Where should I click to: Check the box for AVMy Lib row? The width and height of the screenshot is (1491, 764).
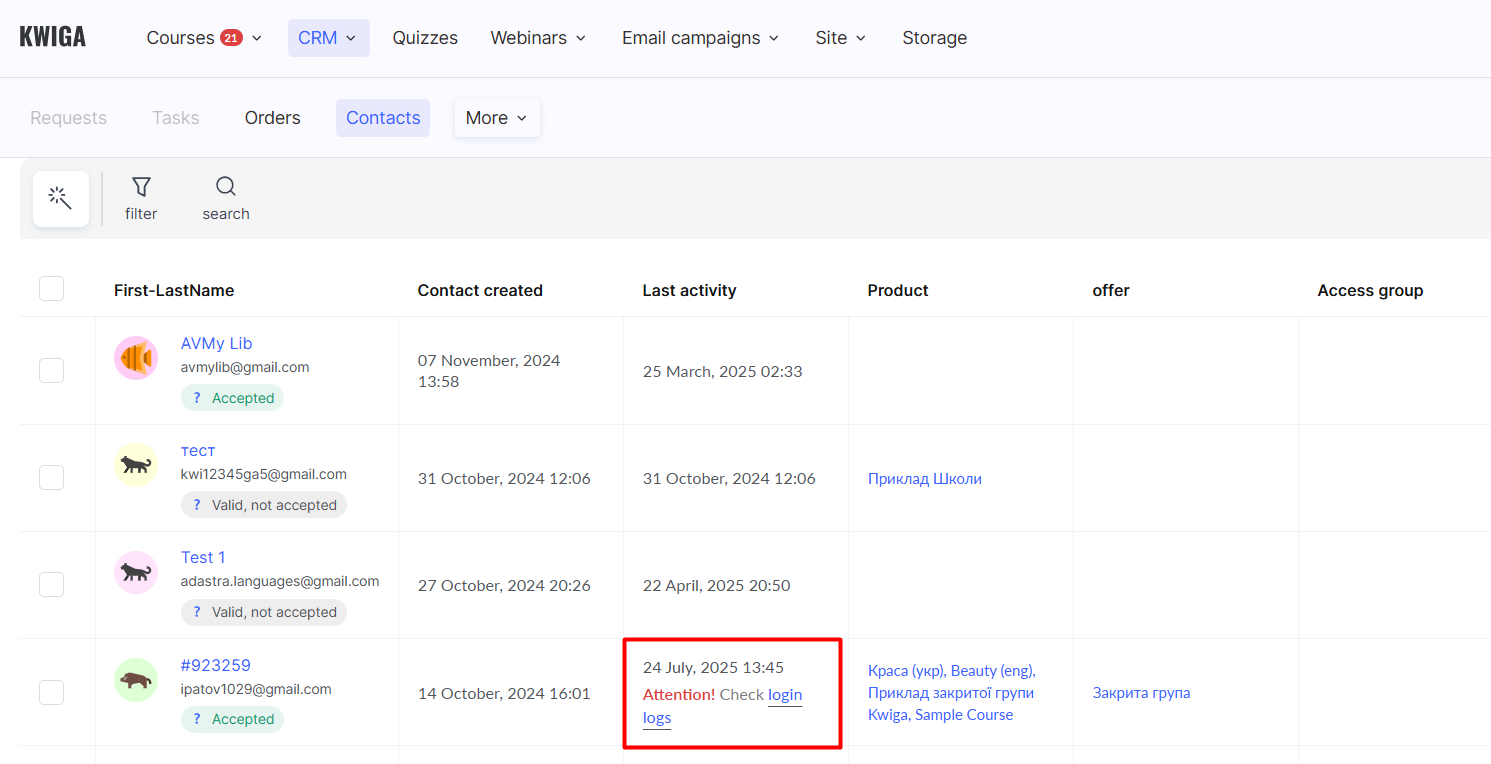point(51,370)
